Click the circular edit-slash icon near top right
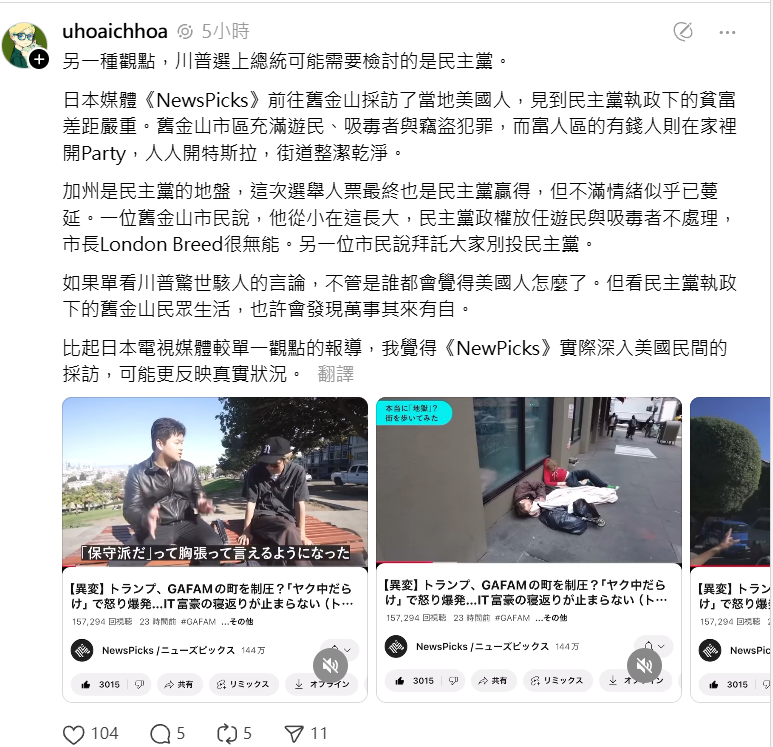This screenshot has height=747, width=773. (683, 32)
